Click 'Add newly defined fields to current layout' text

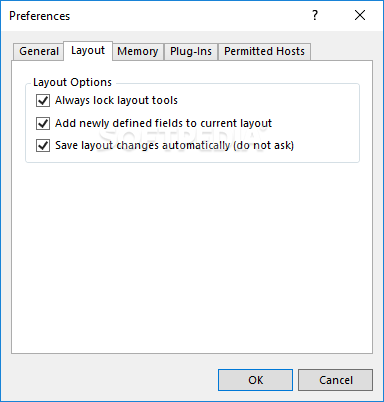click(163, 123)
